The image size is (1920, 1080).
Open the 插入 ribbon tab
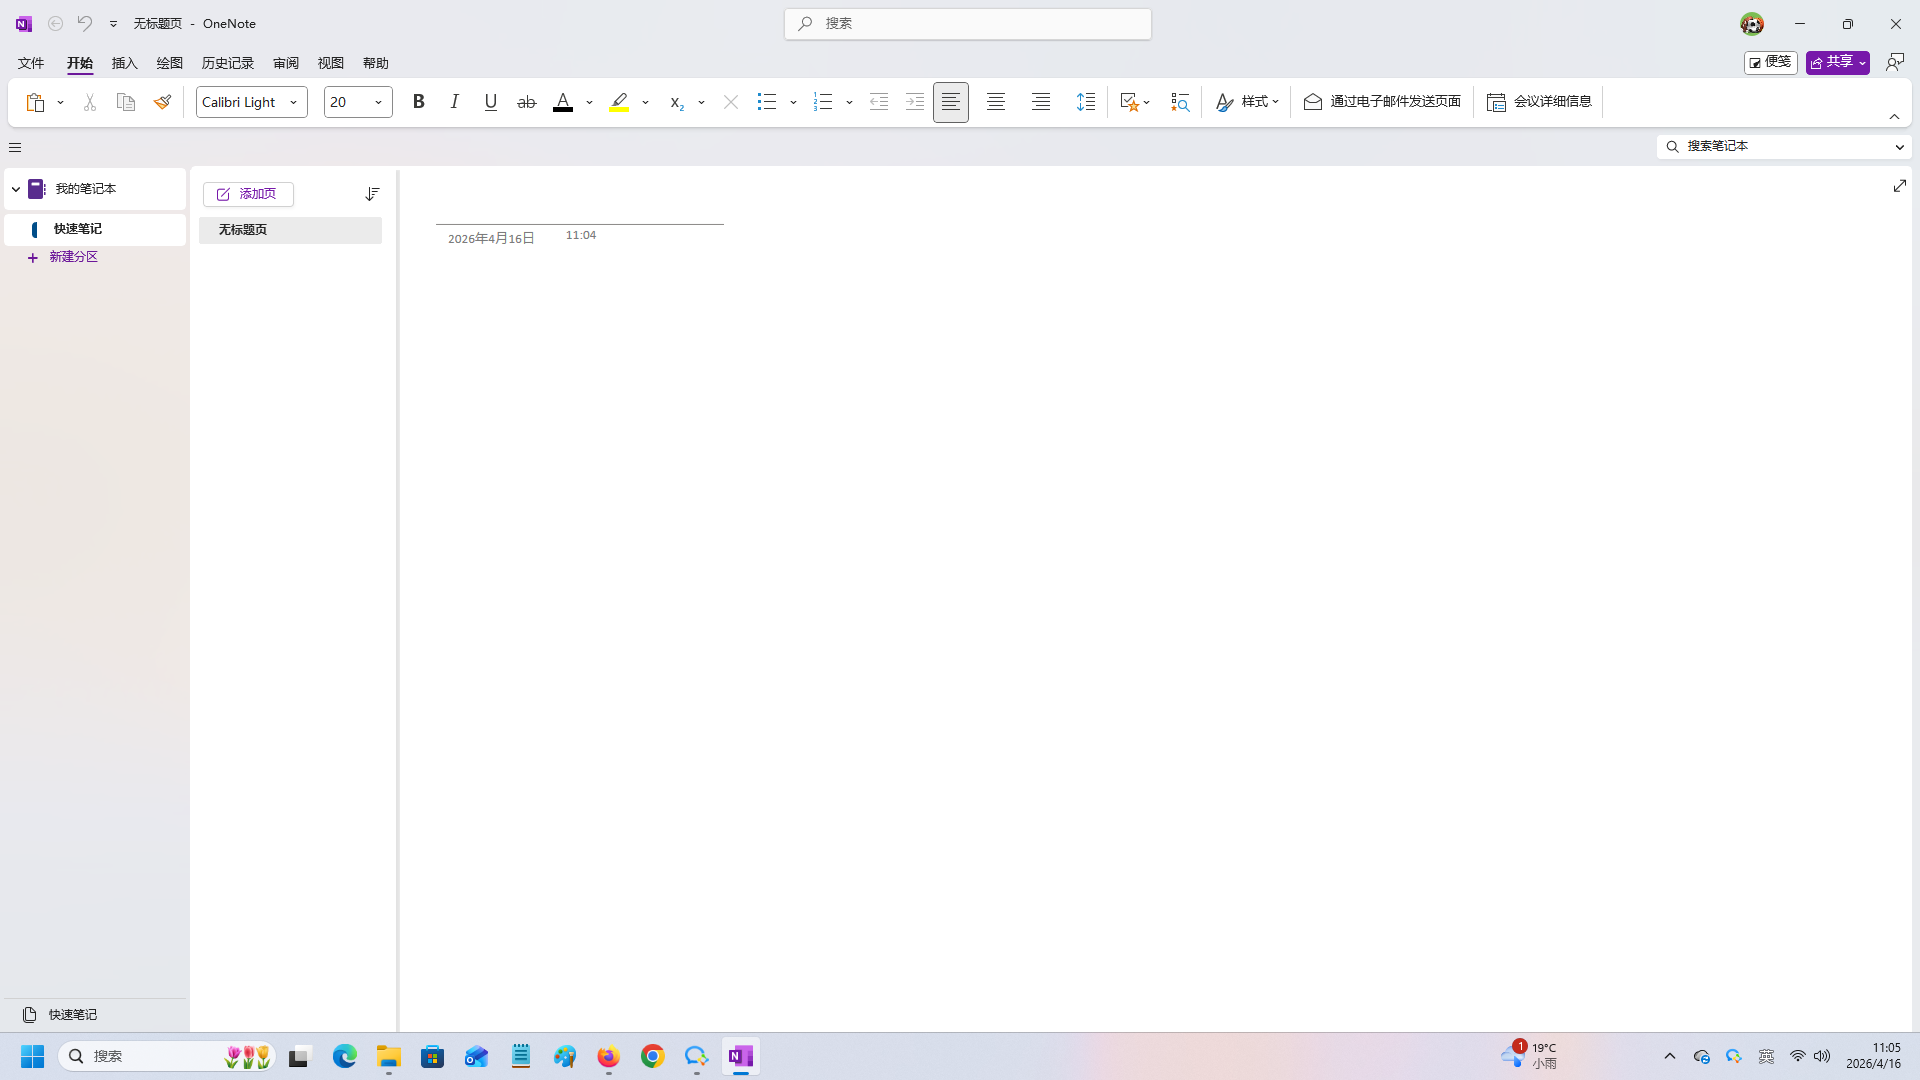pos(124,63)
